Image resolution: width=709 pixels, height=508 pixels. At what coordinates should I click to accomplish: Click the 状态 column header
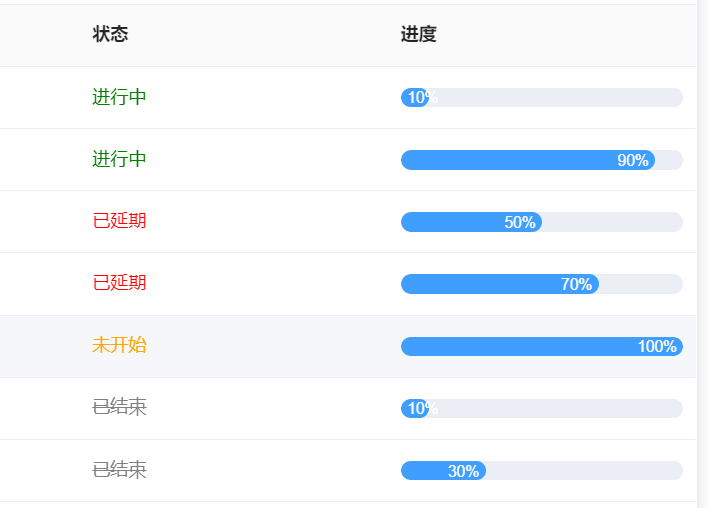click(x=110, y=35)
